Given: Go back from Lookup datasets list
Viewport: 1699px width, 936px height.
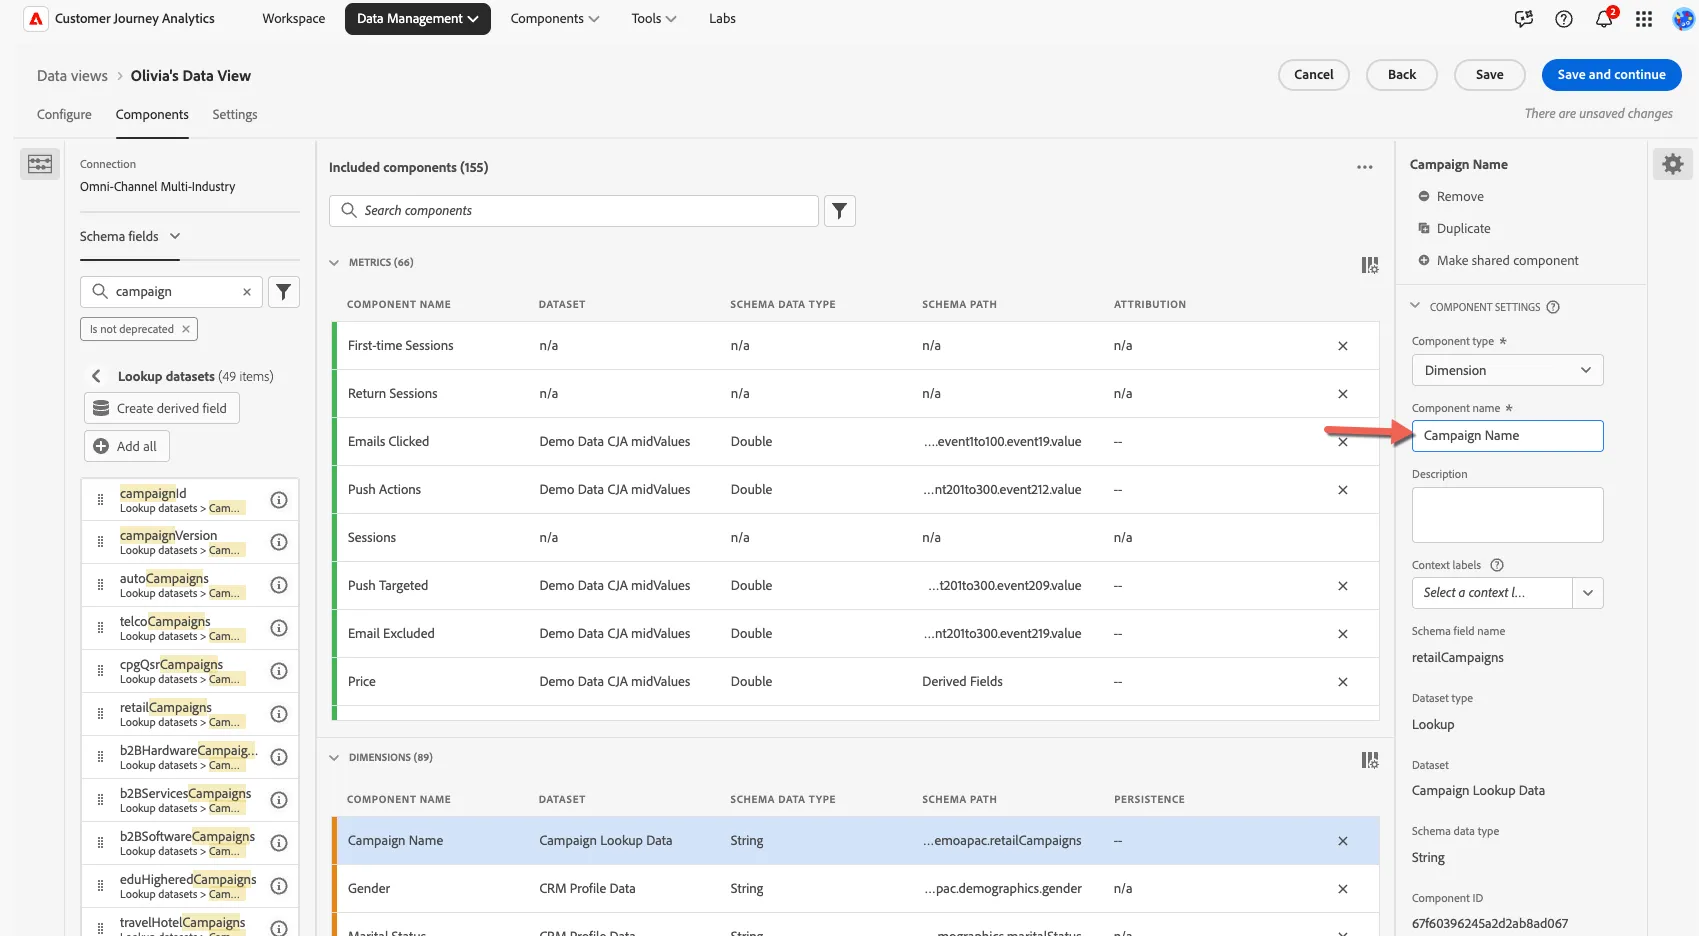Looking at the screenshot, I should tap(96, 376).
